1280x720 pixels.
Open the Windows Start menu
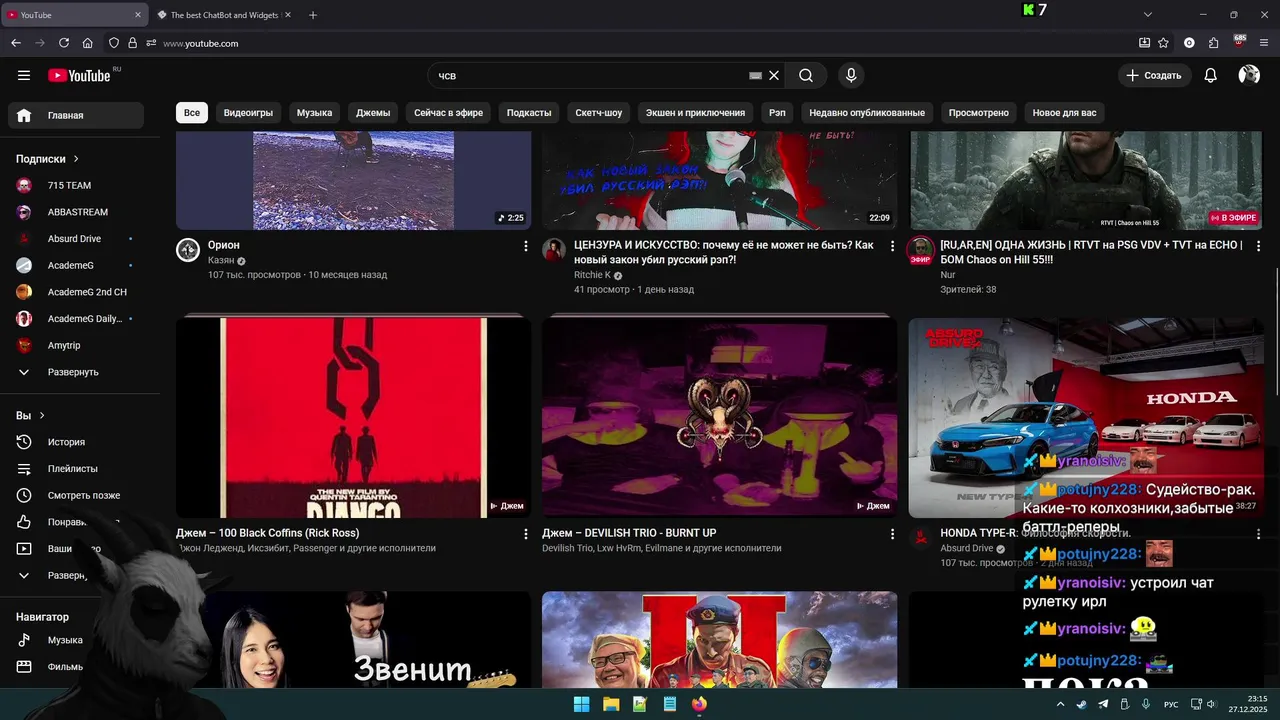581,704
